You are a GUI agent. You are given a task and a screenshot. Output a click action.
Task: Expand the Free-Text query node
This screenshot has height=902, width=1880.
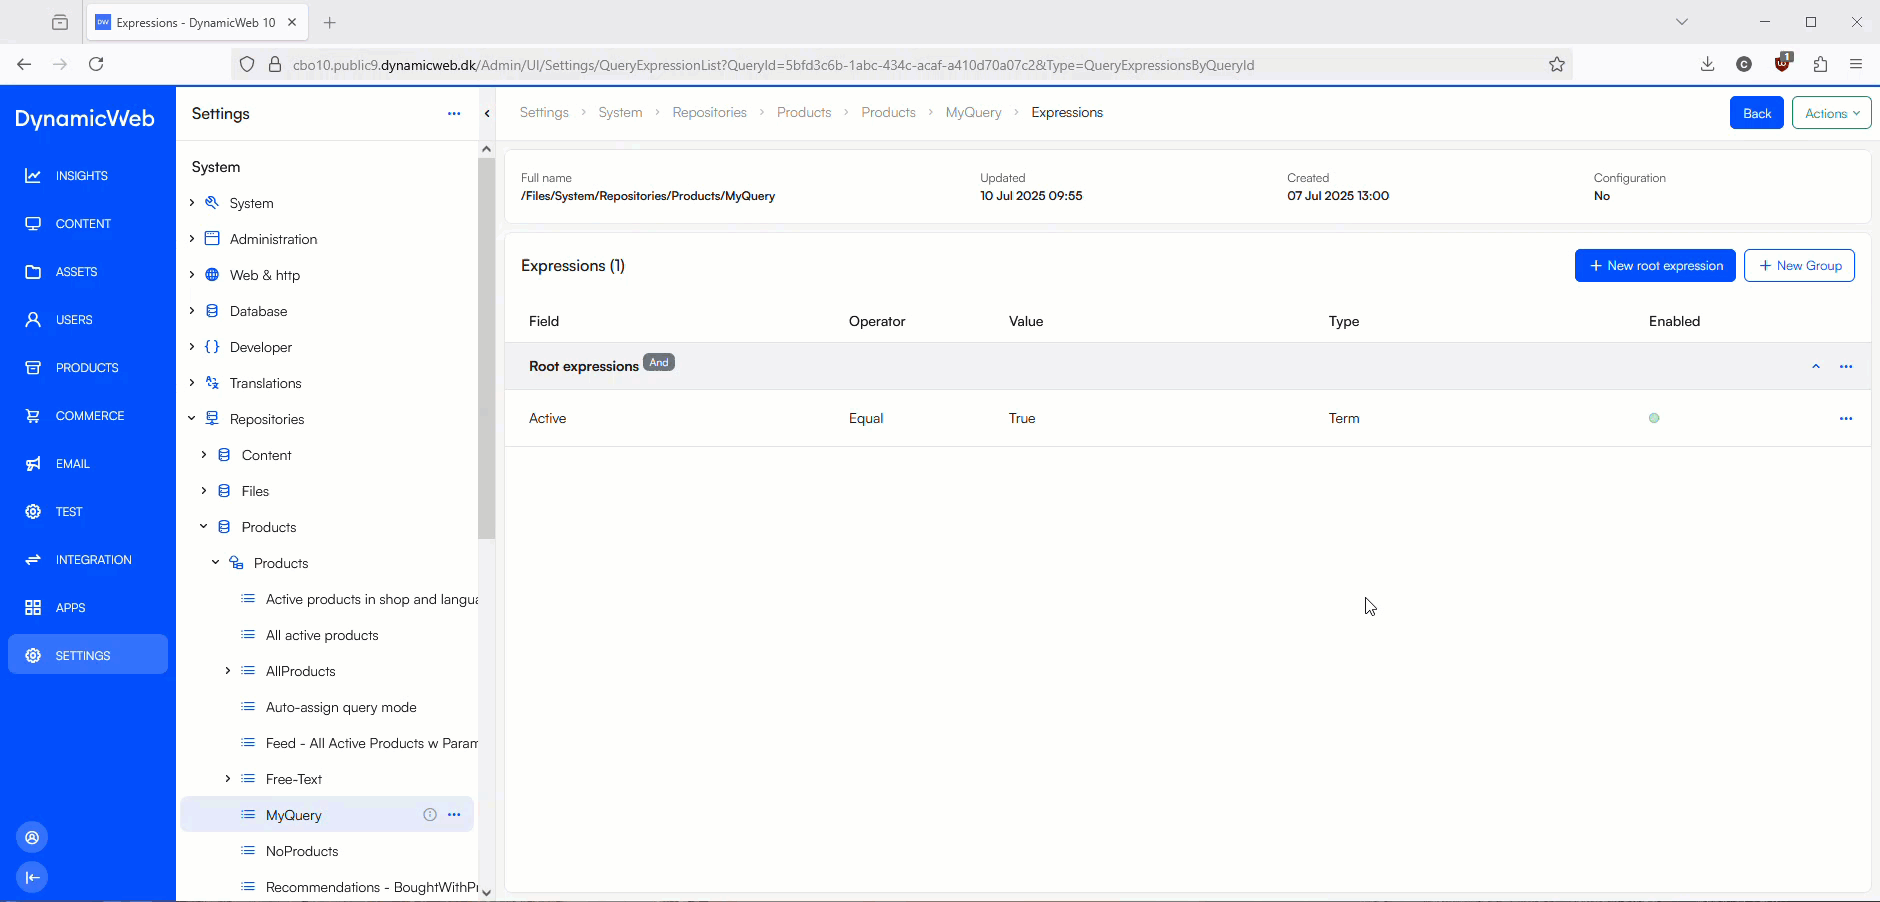pyautogui.click(x=228, y=779)
